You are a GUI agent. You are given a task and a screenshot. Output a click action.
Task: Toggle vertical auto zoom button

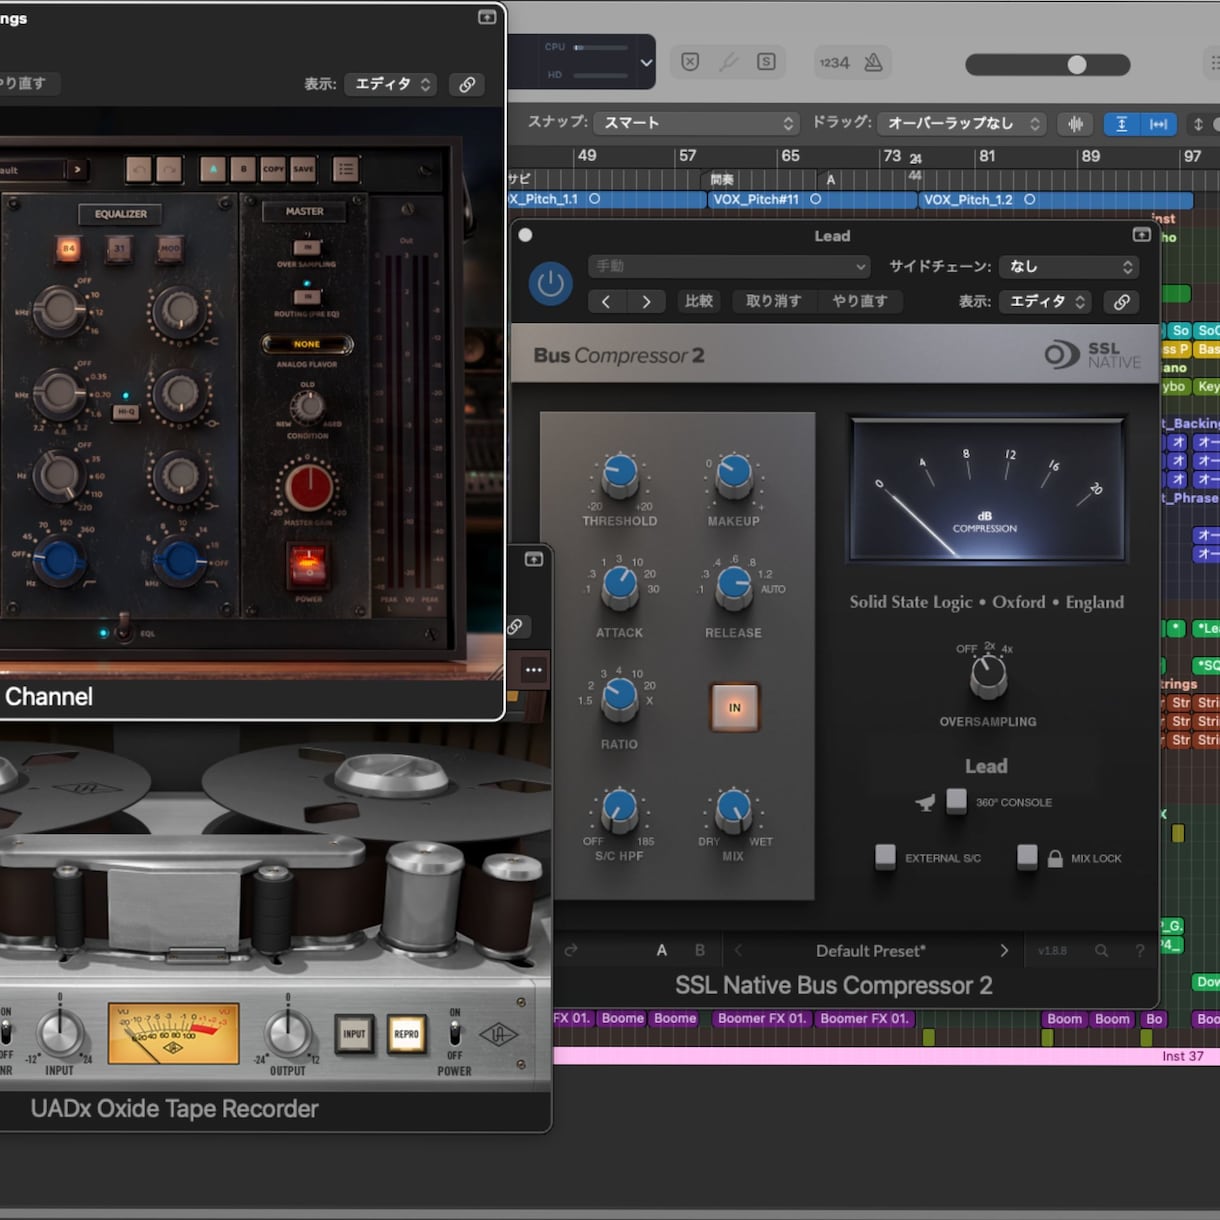tap(1121, 124)
